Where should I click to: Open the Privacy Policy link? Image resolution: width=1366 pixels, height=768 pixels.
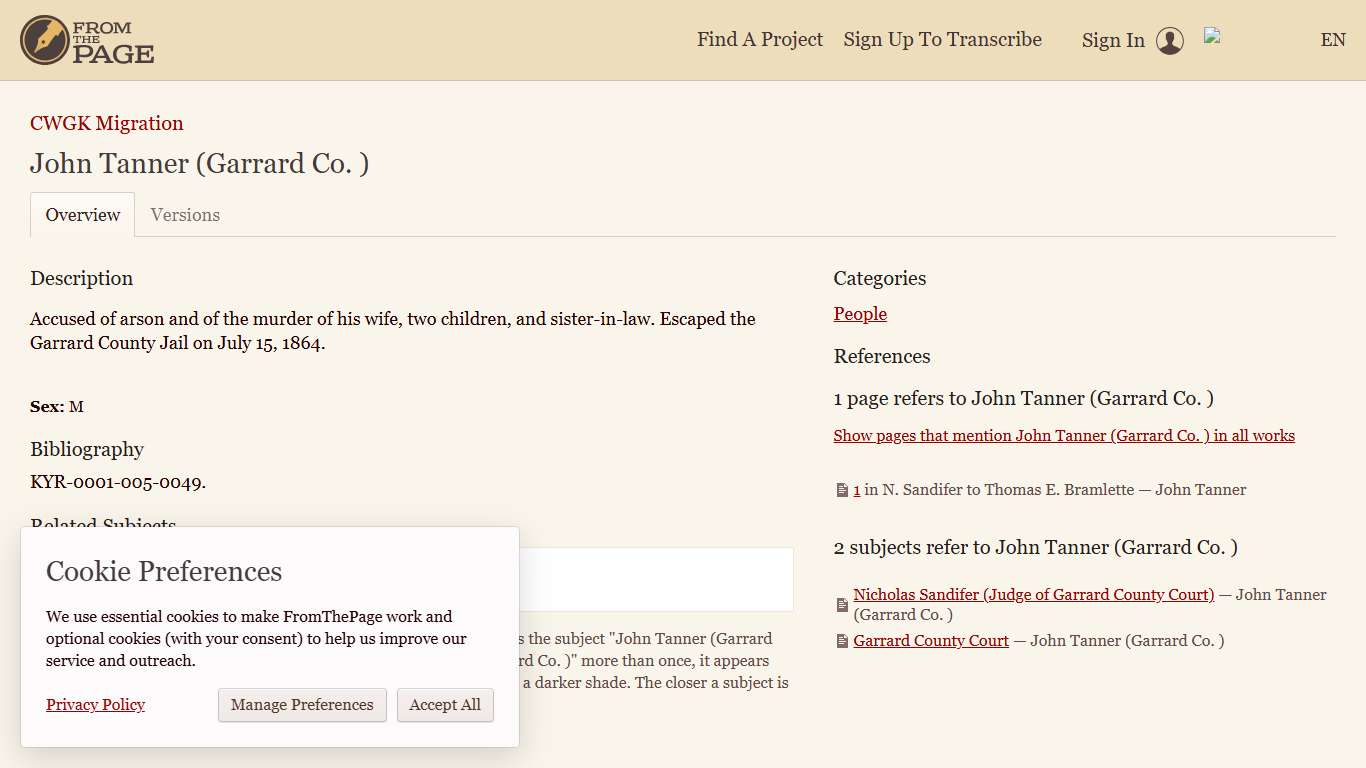[x=95, y=705]
